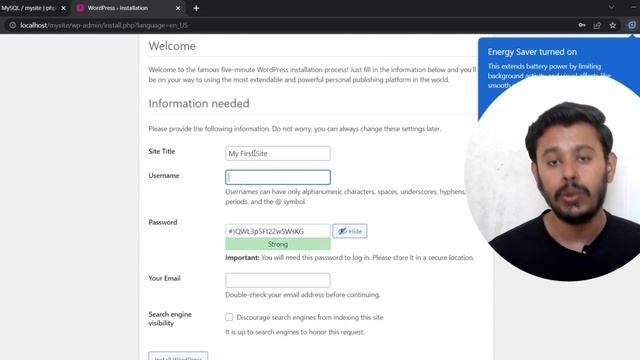The height and width of the screenshot is (360, 640).
Task: Hide the password using the Hide button
Action: (350, 231)
